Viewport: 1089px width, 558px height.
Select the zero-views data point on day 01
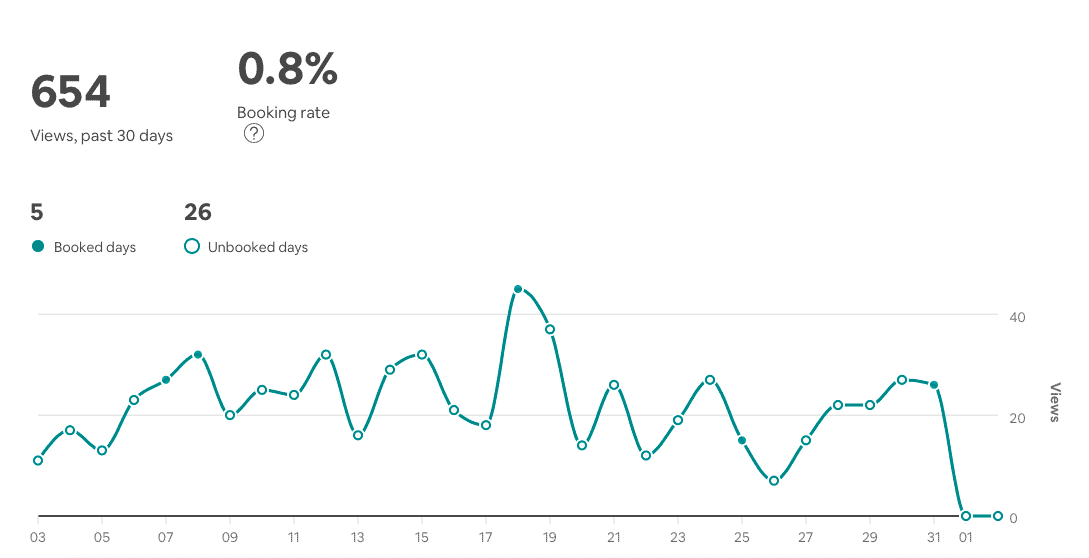[966, 516]
